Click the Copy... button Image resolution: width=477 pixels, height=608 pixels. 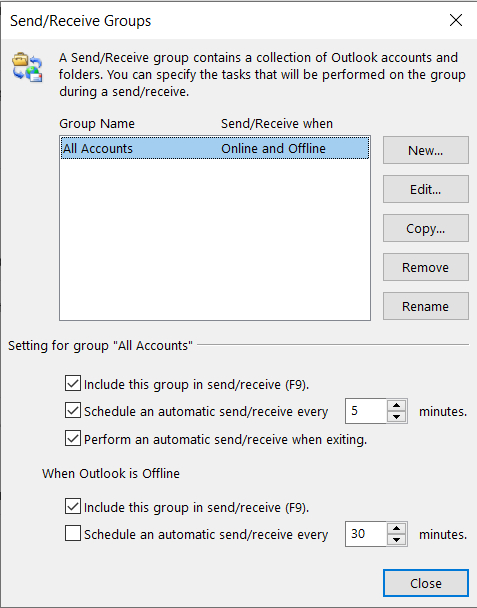click(425, 228)
